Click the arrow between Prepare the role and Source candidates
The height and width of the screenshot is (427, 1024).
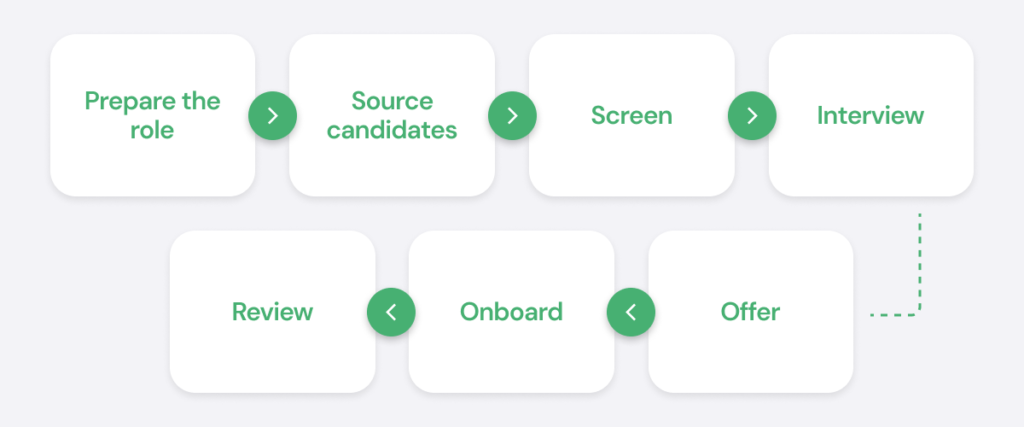point(272,115)
